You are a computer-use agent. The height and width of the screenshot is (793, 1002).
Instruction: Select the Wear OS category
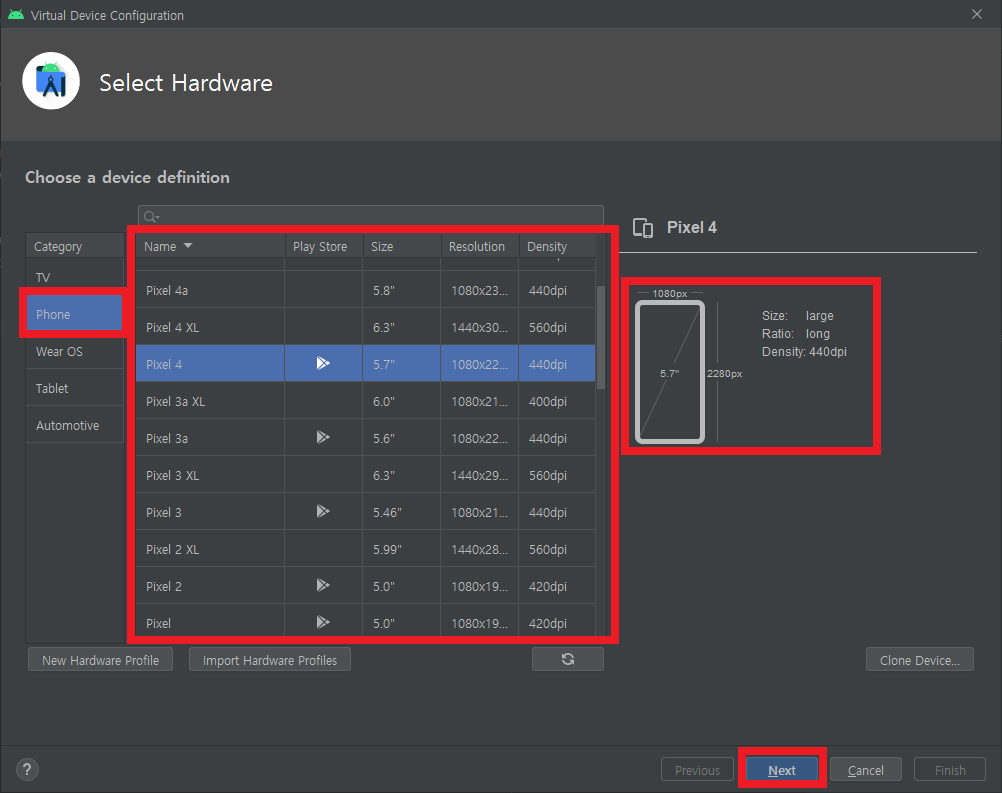[x=75, y=351]
